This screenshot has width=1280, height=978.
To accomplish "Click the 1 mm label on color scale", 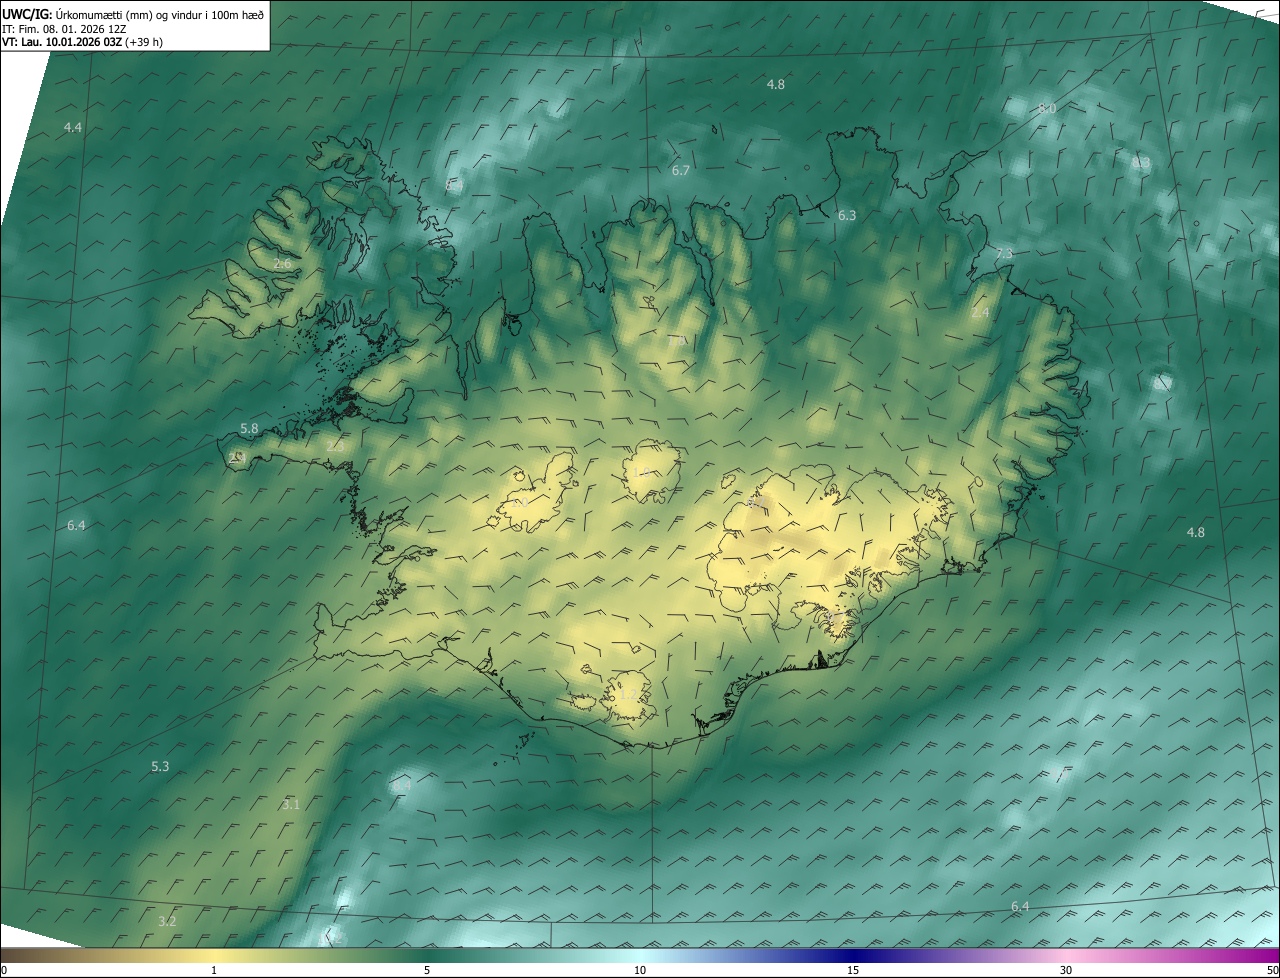I will pyautogui.click(x=214, y=970).
